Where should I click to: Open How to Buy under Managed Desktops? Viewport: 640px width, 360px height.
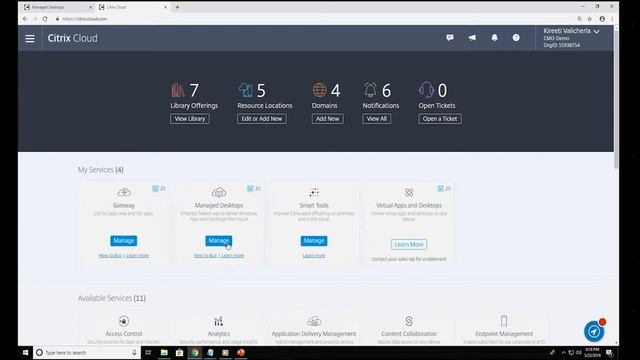(x=205, y=256)
